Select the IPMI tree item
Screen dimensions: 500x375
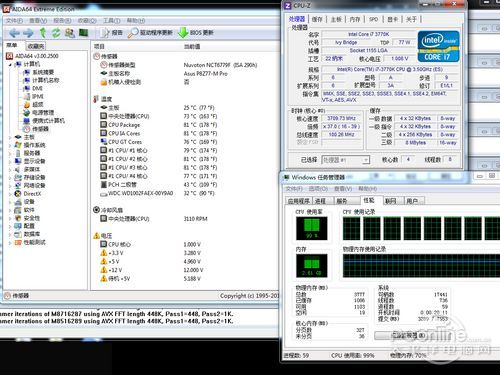point(33,96)
